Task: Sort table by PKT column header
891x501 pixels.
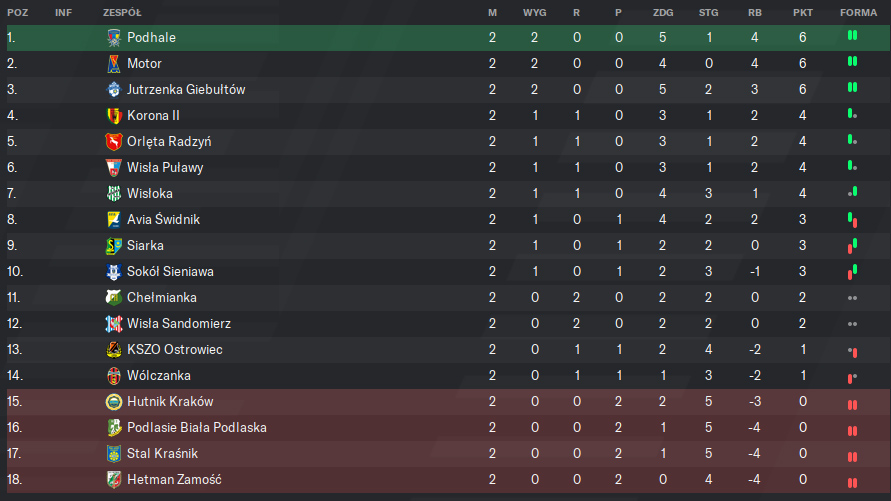Action: 802,12
